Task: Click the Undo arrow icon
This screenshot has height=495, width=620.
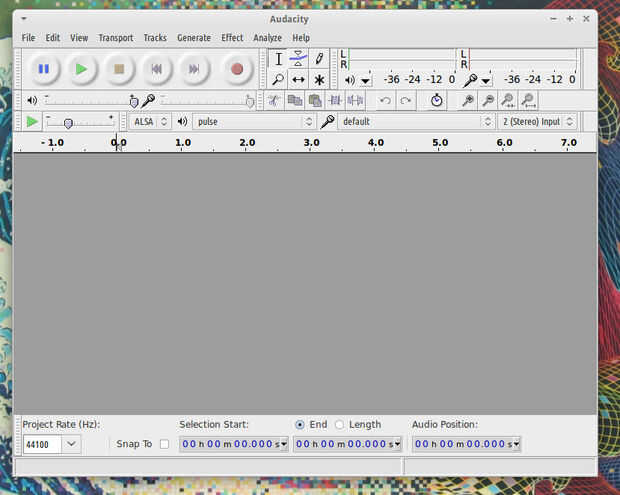Action: click(385, 100)
